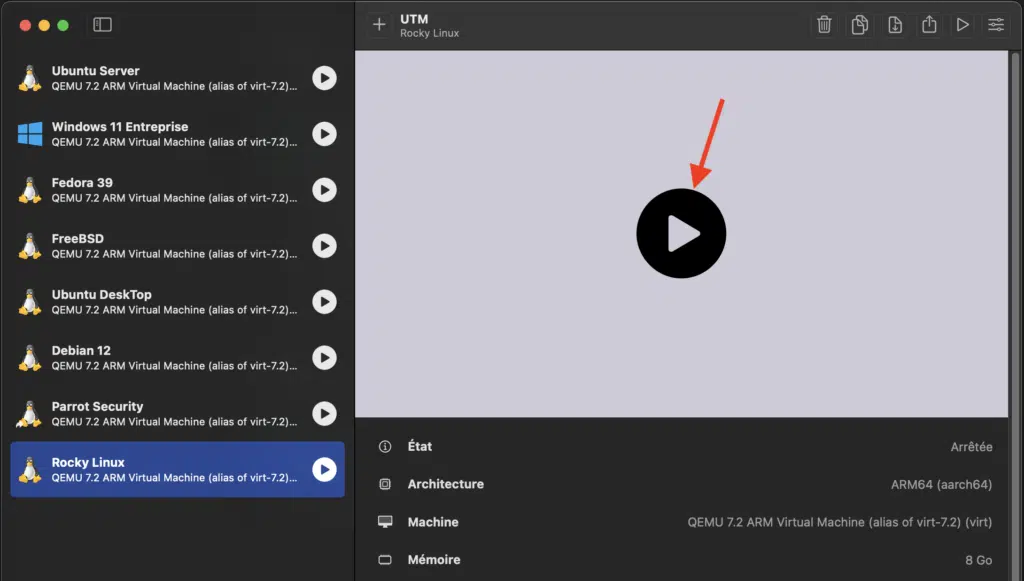Open VM settings sliders icon
This screenshot has height=581, width=1024.
[996, 25]
